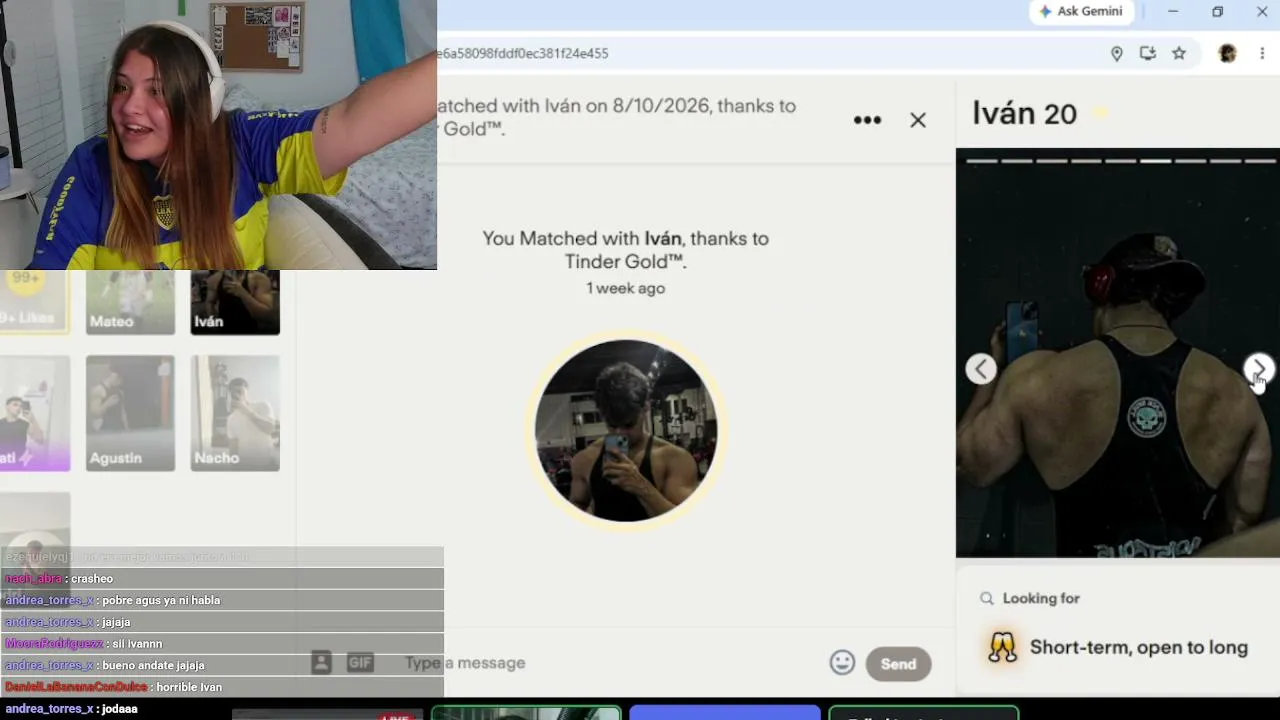Select the Mateo match card
The image size is (1280, 720).
(x=130, y=302)
